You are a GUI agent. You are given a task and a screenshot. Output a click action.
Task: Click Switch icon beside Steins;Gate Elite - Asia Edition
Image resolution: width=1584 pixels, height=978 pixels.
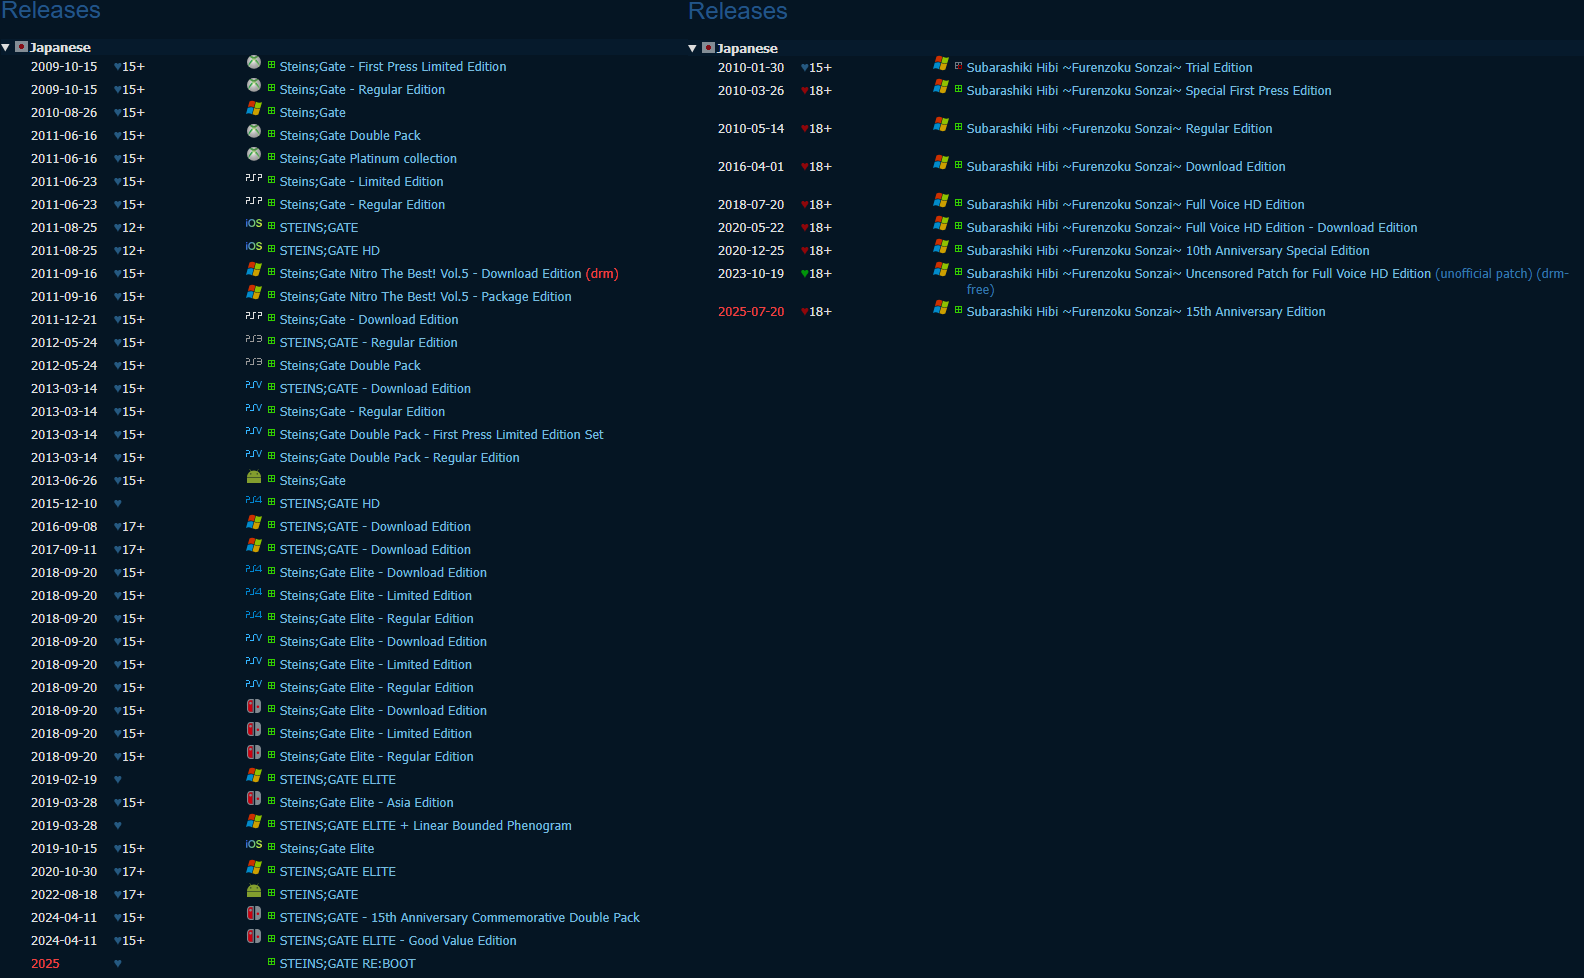coord(254,798)
